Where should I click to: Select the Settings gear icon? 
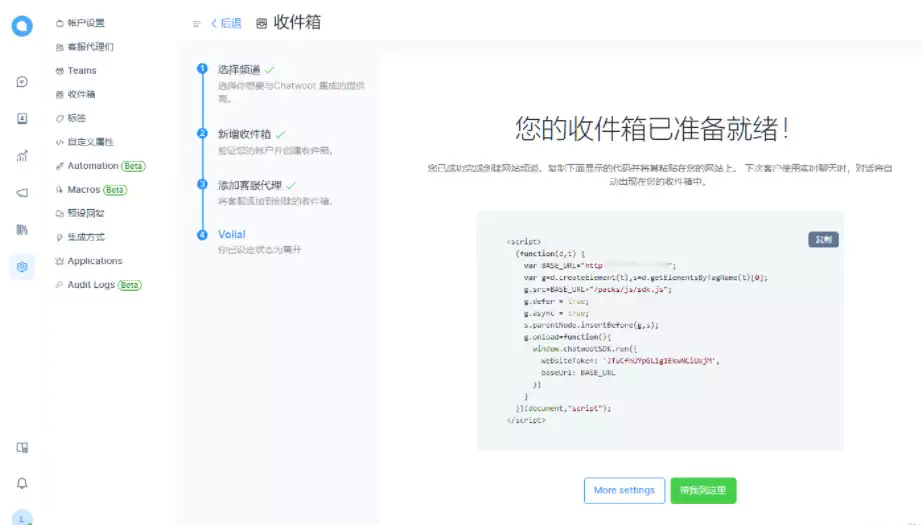tap(22, 266)
